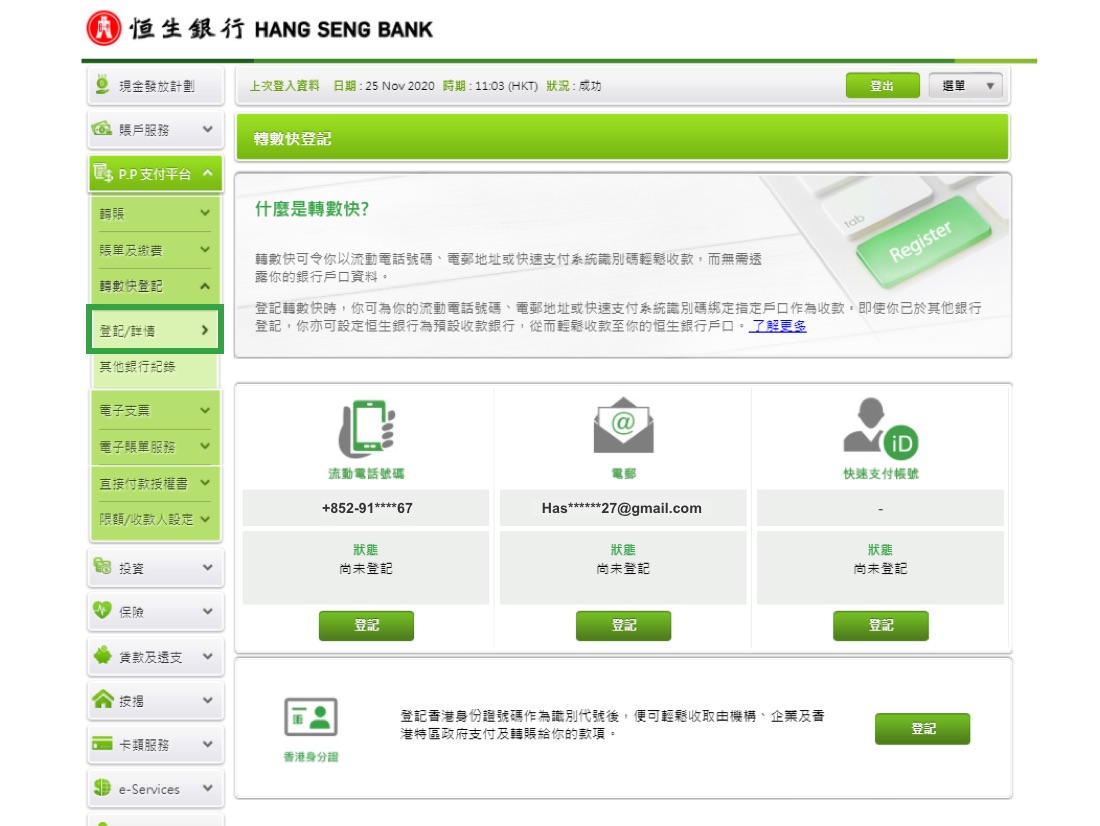The width and height of the screenshot is (1100, 826).
Task: Click the HANG SENG BANK name text
Action: (344, 29)
